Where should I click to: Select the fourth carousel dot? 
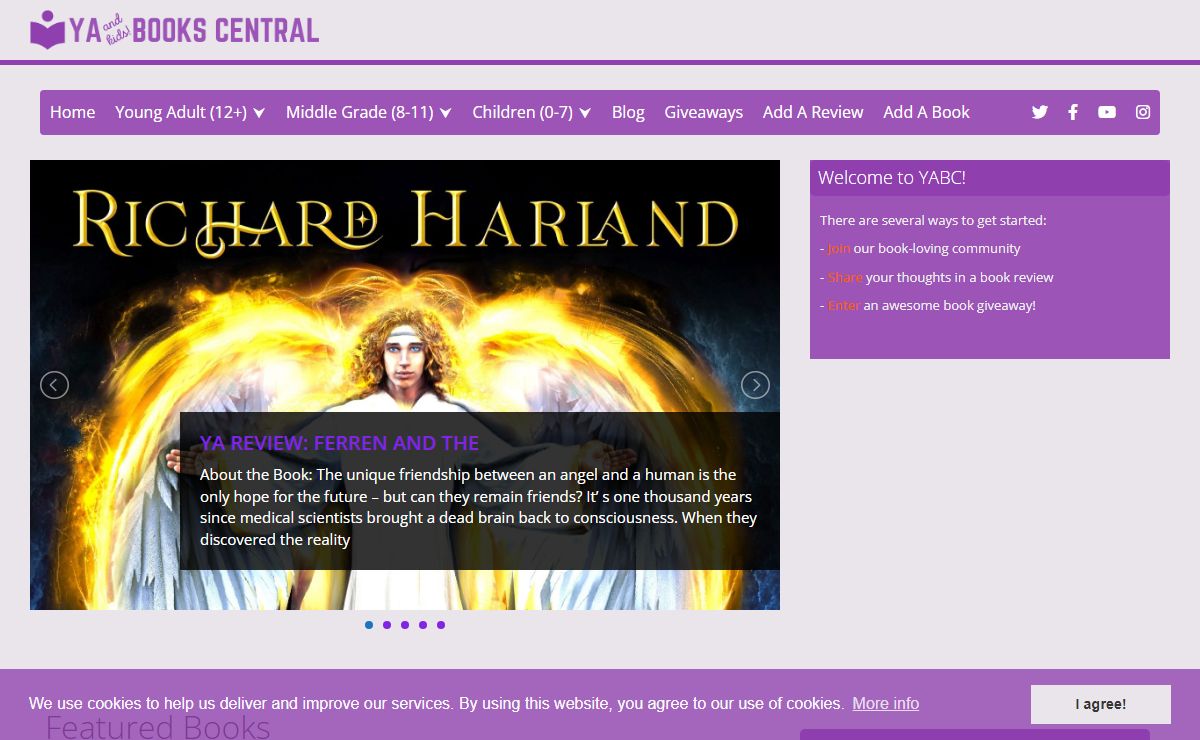(x=423, y=625)
